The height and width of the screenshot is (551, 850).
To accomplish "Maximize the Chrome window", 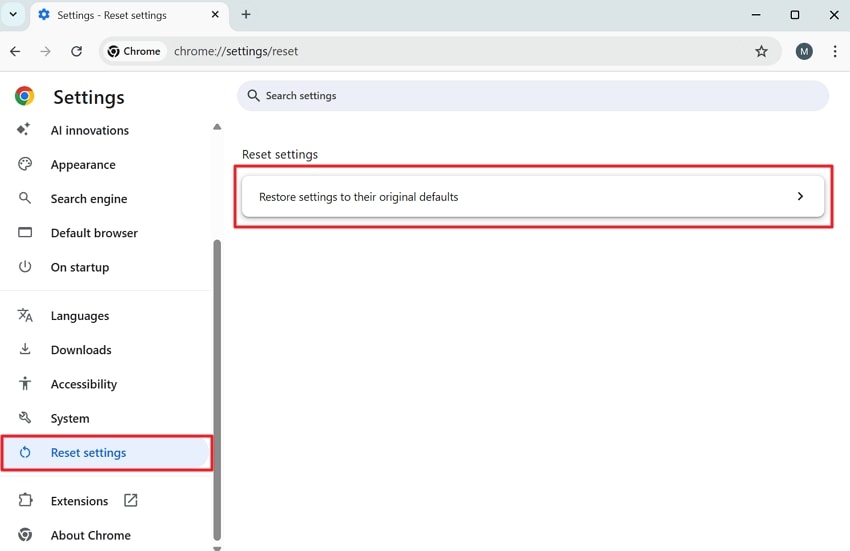I will [x=795, y=15].
